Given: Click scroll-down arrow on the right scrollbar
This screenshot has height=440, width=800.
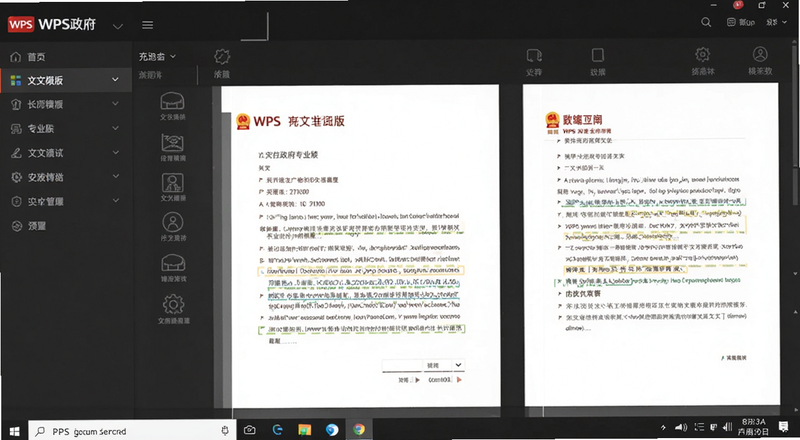Looking at the screenshot, I should 795,274.
